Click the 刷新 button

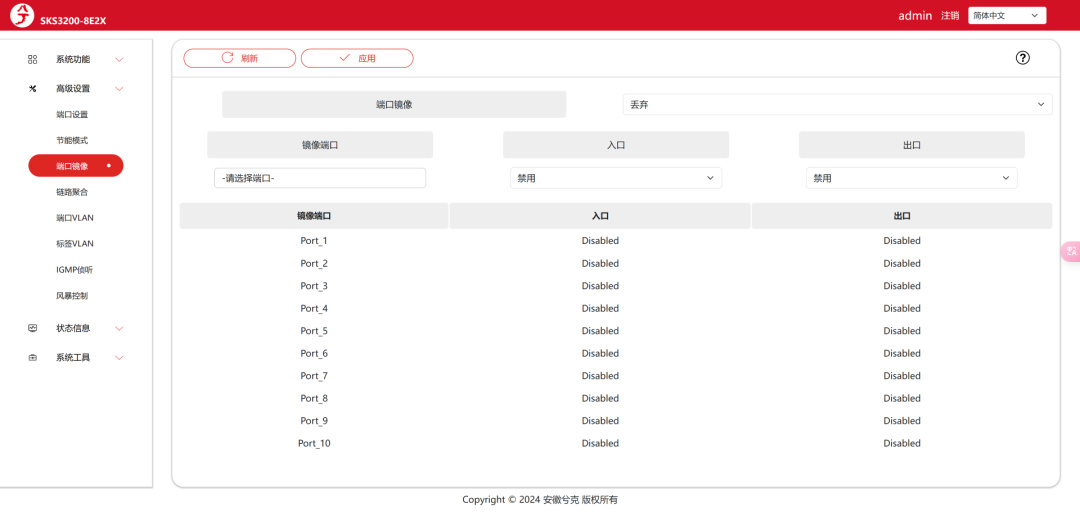[240, 59]
